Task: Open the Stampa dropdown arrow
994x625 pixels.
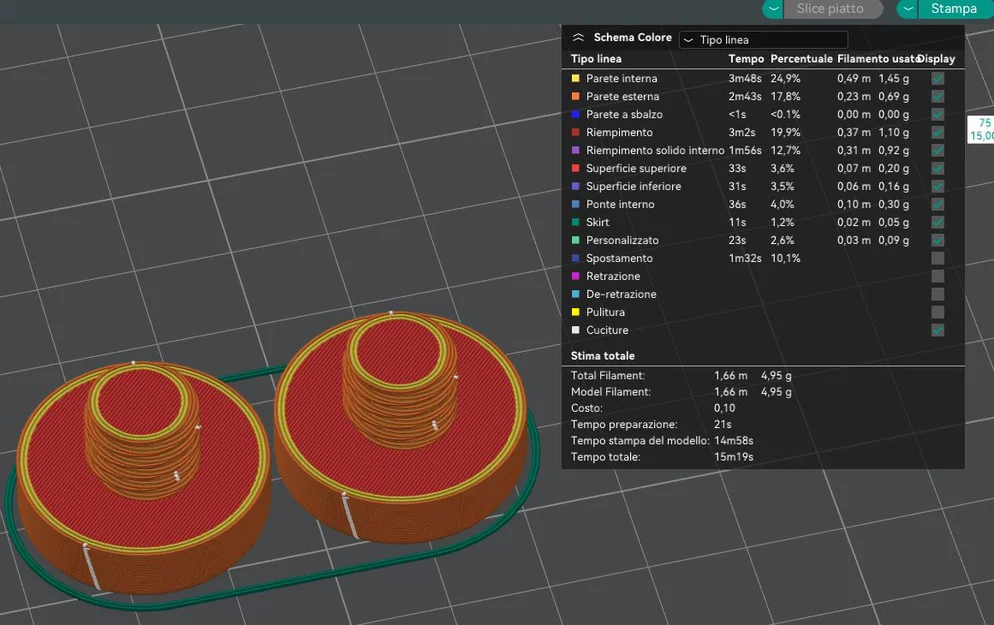Action: [907, 9]
